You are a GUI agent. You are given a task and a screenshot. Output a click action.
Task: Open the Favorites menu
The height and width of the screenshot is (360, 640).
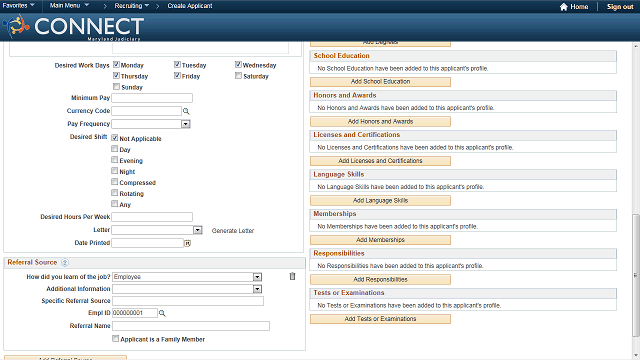pyautogui.click(x=18, y=6)
